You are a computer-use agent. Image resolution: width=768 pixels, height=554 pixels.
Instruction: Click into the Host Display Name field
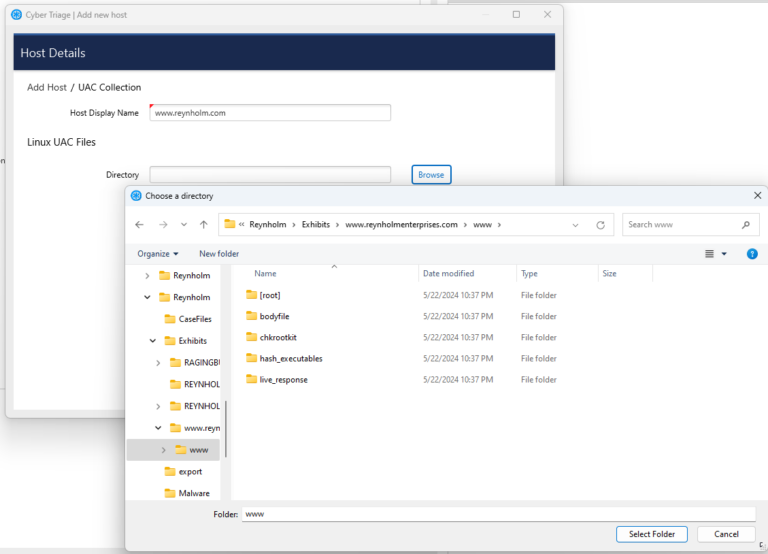270,113
